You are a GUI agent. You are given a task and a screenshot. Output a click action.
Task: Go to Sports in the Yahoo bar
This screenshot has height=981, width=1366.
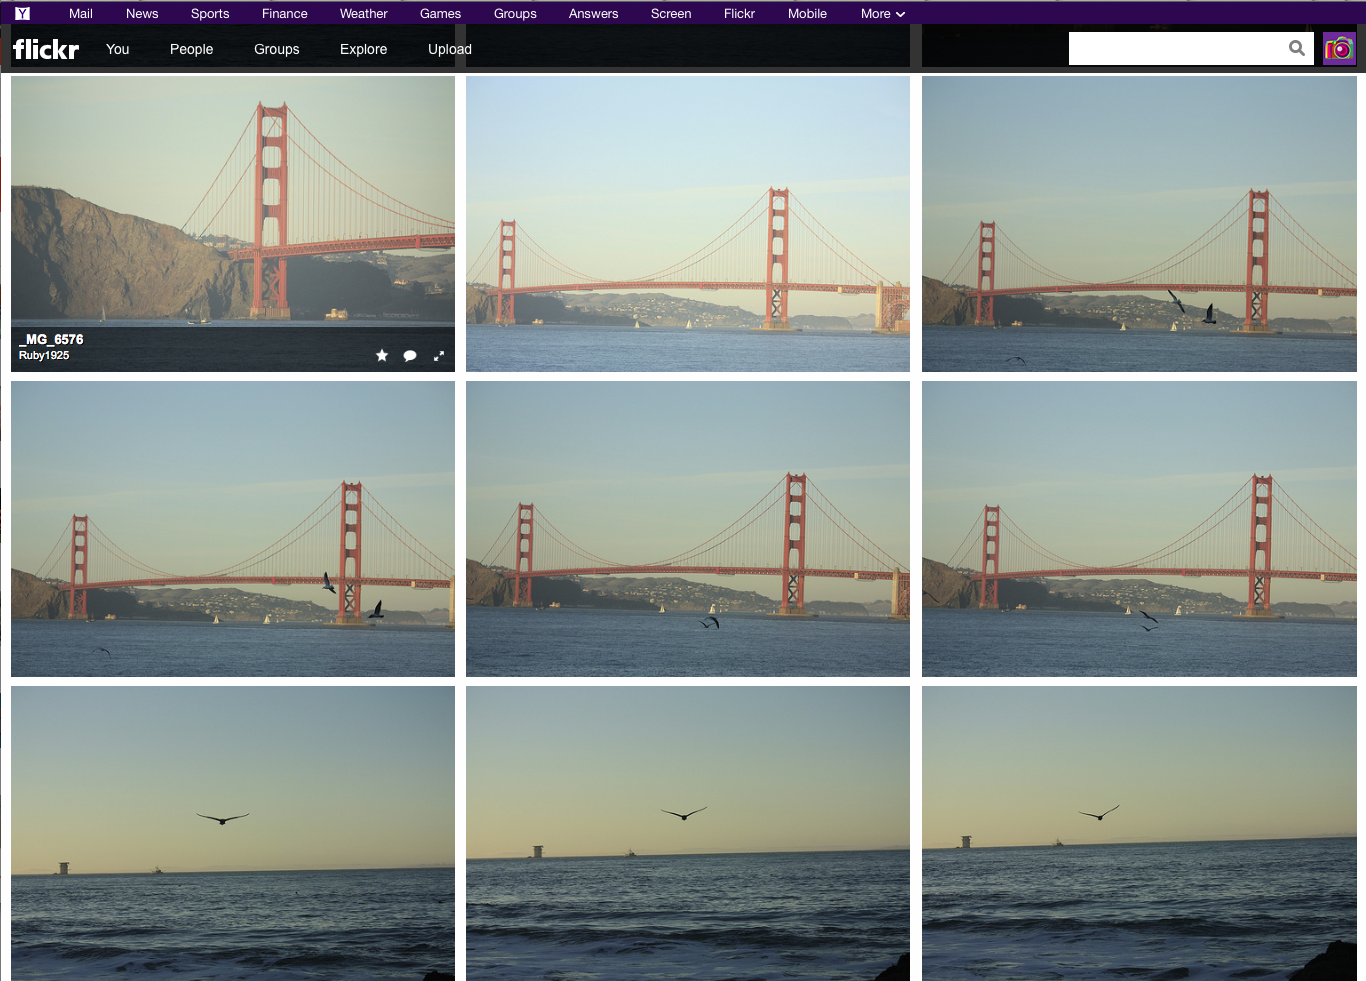210,14
